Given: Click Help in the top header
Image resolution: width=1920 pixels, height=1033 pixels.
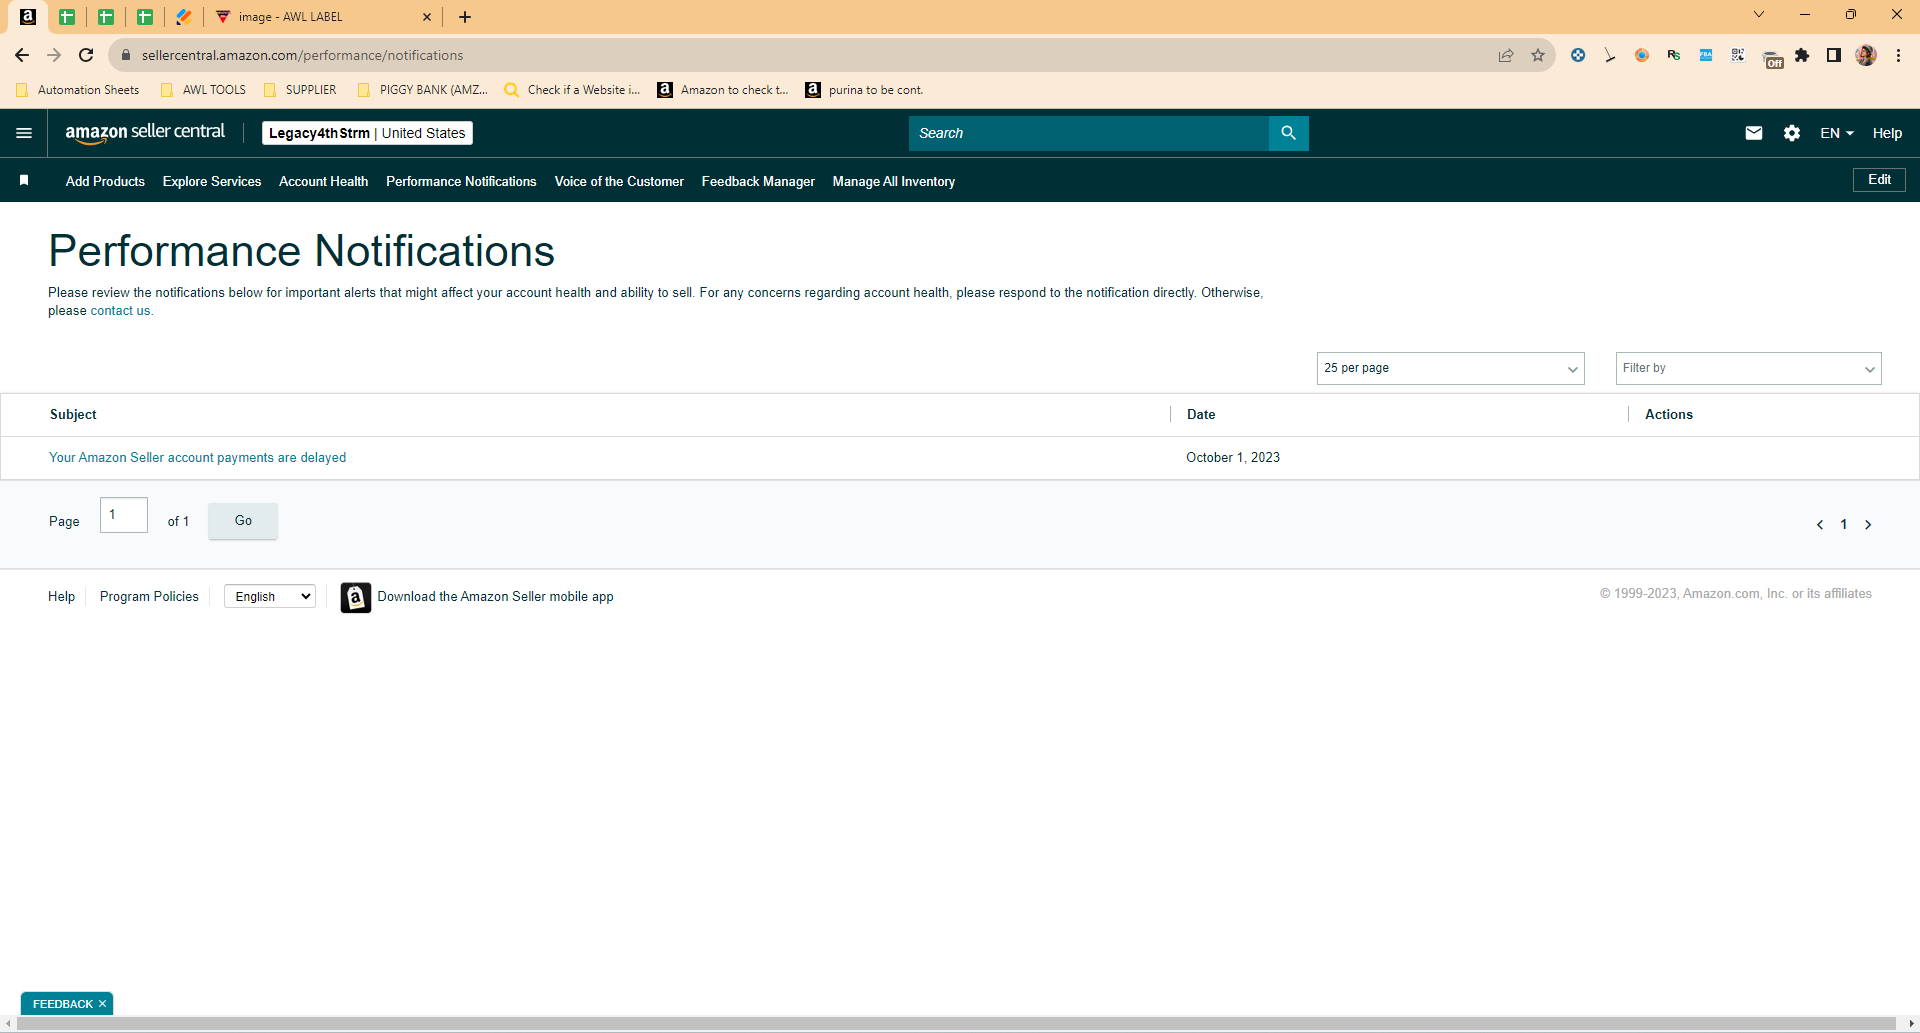Looking at the screenshot, I should (1887, 133).
